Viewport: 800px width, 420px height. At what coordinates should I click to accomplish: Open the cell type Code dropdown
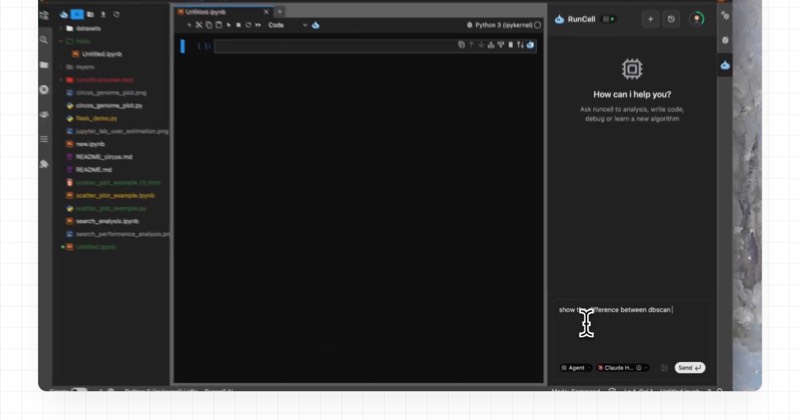(287, 25)
